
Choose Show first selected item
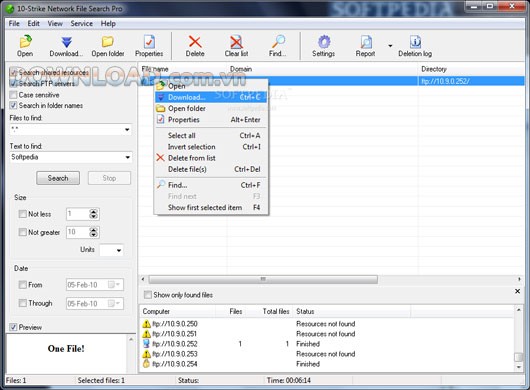211,208
